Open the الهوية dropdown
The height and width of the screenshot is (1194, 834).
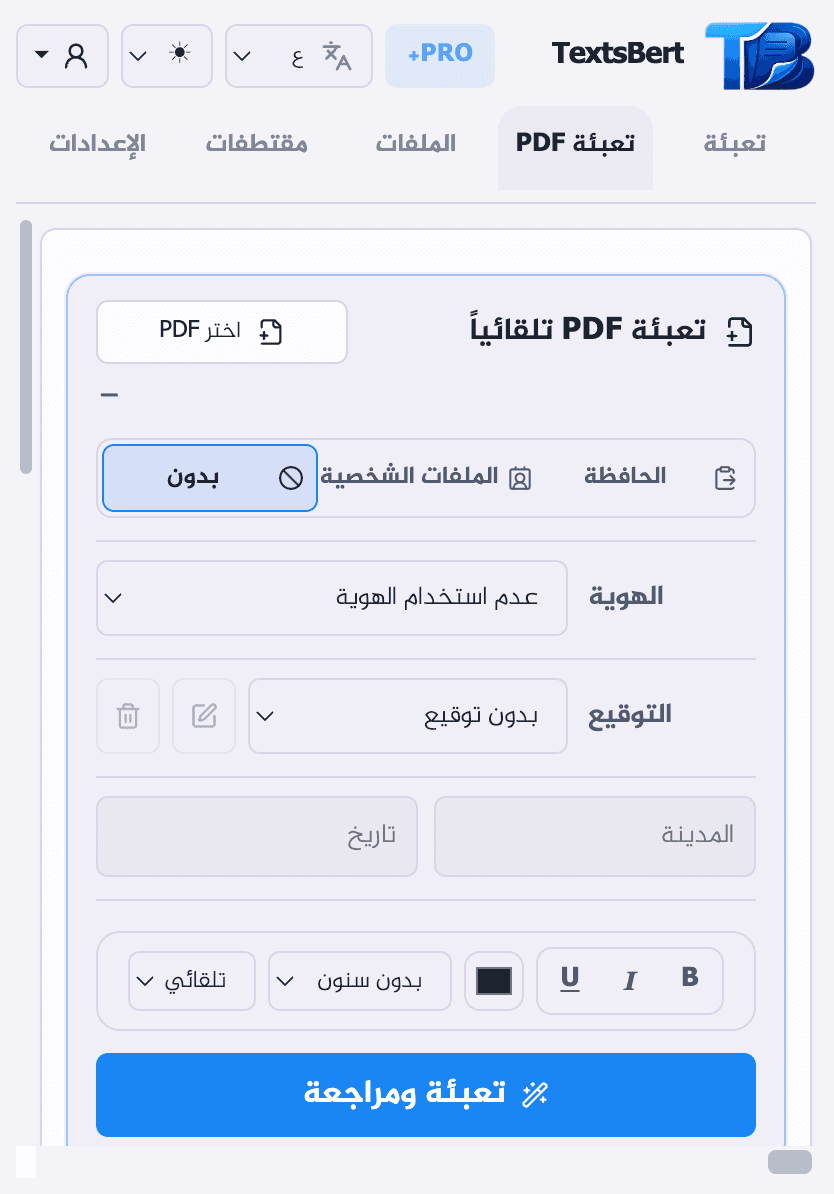pyautogui.click(x=331, y=598)
